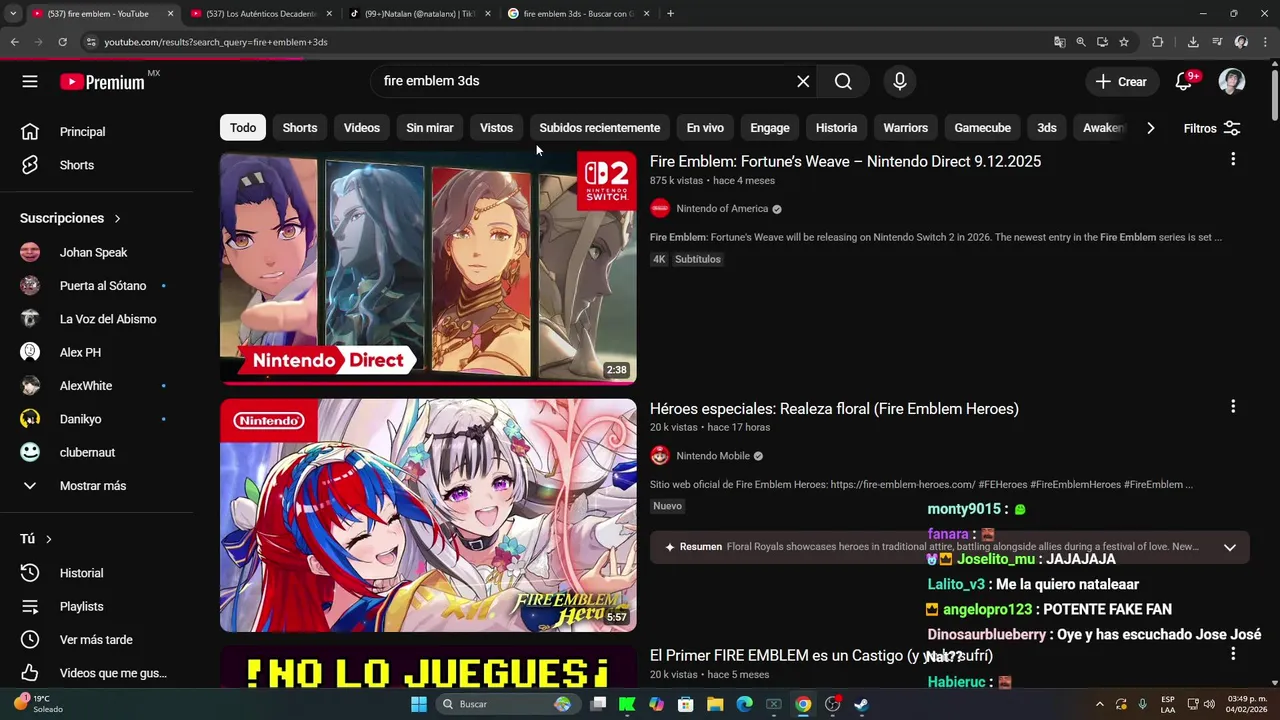This screenshot has height=720, width=1280.
Task: Open browser downloads icon
Action: [x=1193, y=42]
